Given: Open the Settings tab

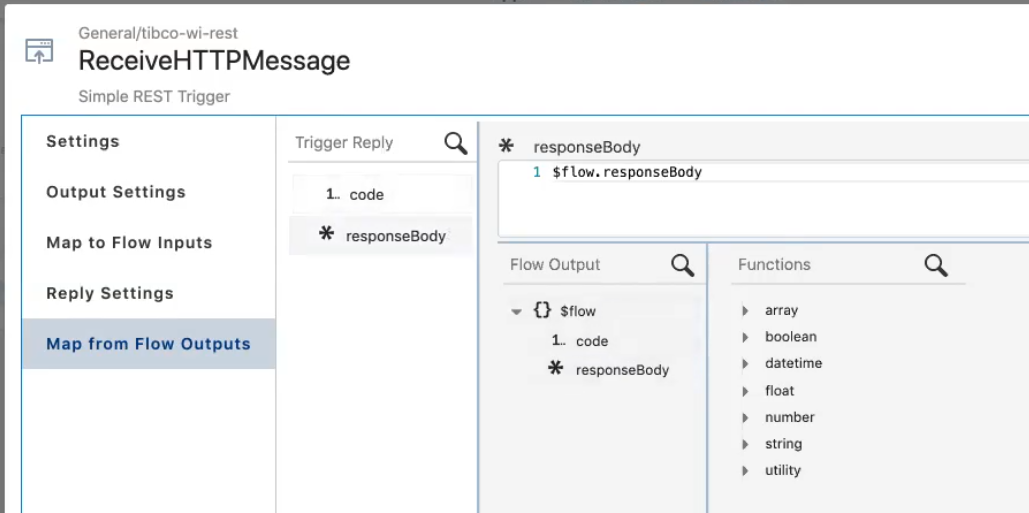Looking at the screenshot, I should [83, 142].
